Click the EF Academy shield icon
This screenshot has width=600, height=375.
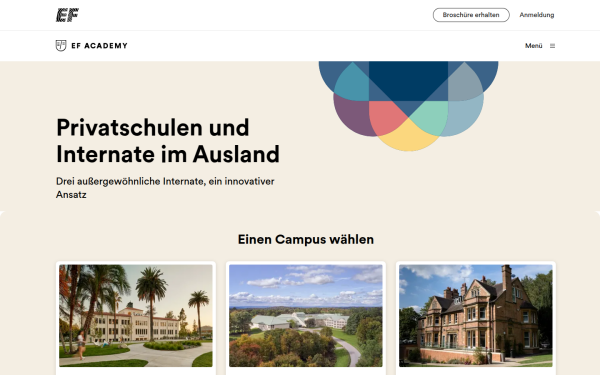61,46
